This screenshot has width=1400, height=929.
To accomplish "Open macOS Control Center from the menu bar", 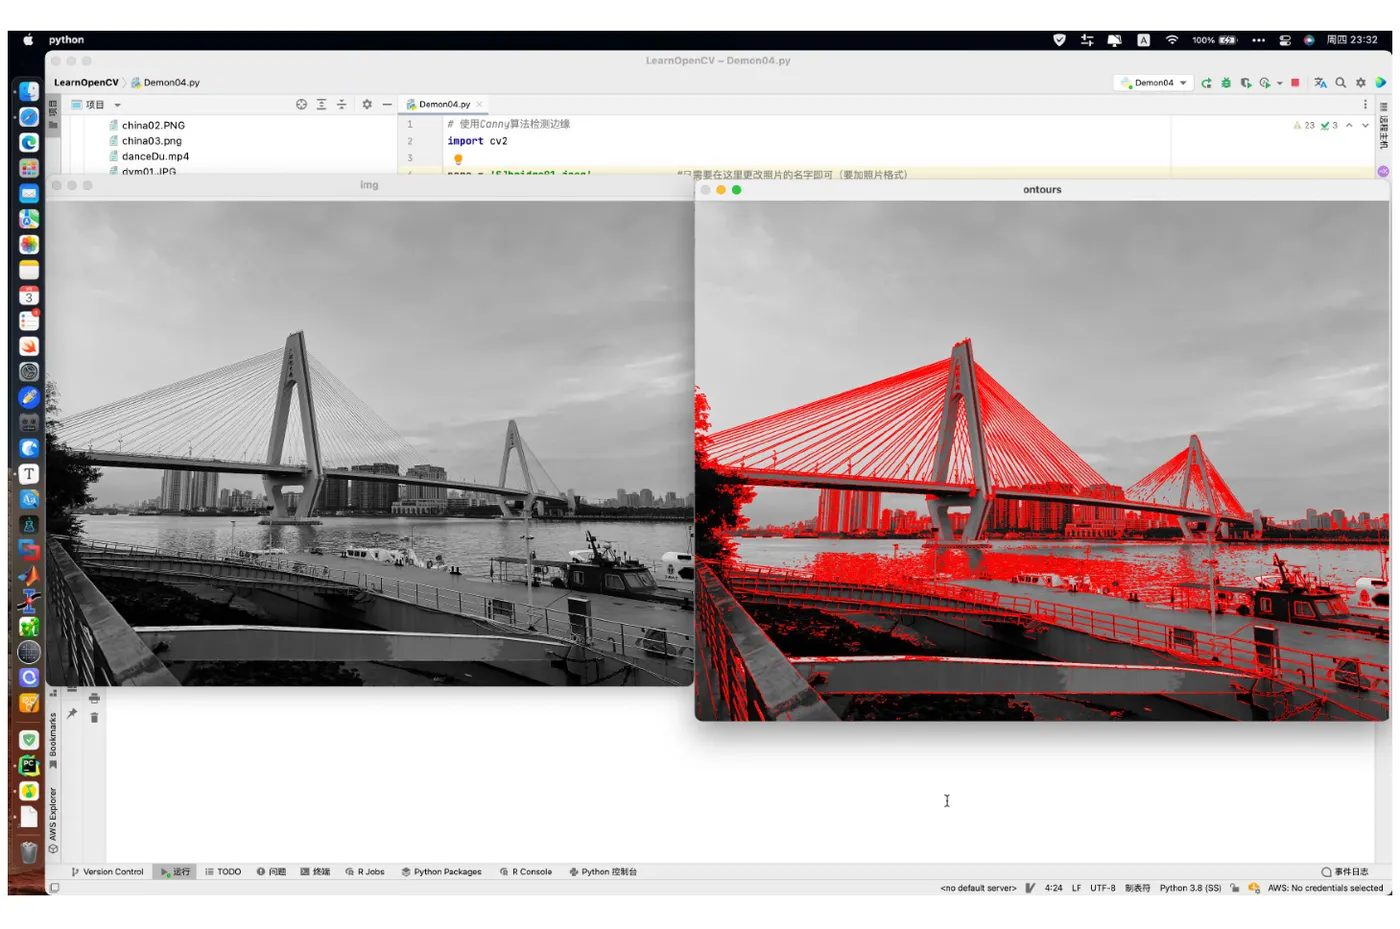I will click(1285, 40).
